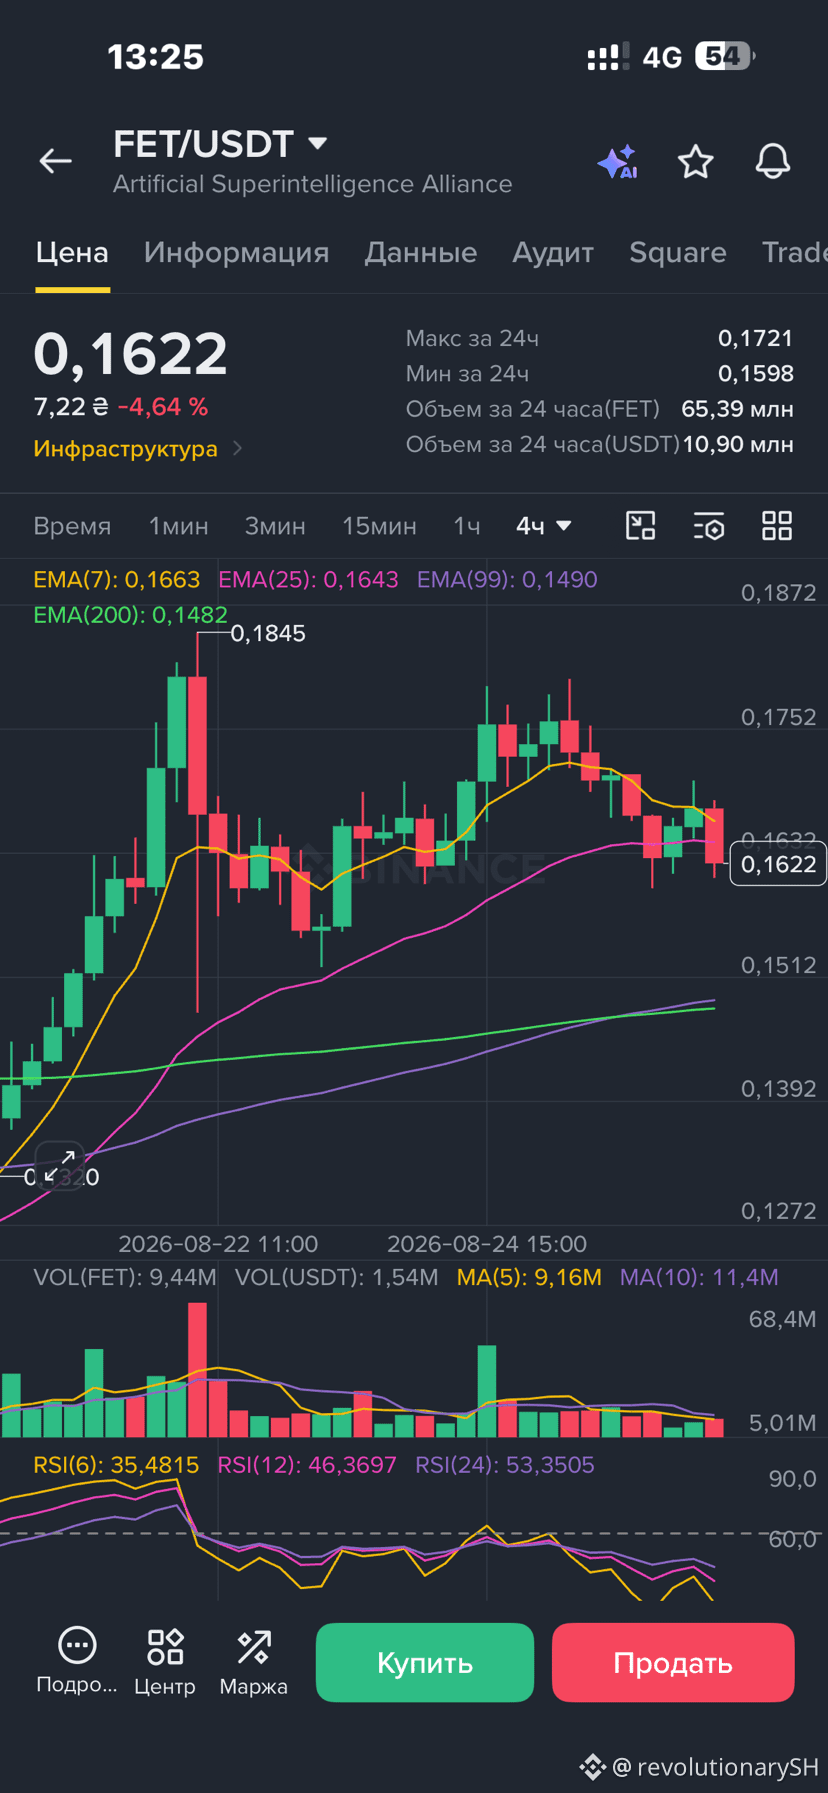The height and width of the screenshot is (1793, 828).
Task: Tap the Макс за 24ч value 0,1721
Action: tap(755, 338)
